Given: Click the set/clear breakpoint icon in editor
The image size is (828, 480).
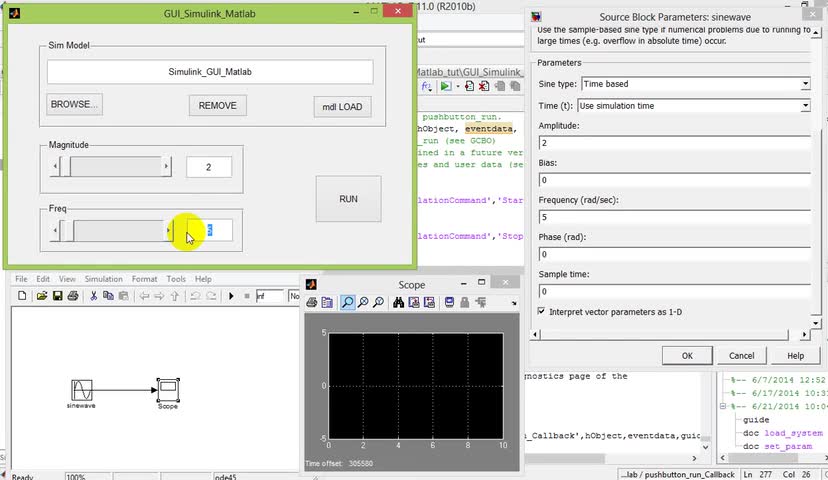Looking at the screenshot, I should click(x=469, y=86).
